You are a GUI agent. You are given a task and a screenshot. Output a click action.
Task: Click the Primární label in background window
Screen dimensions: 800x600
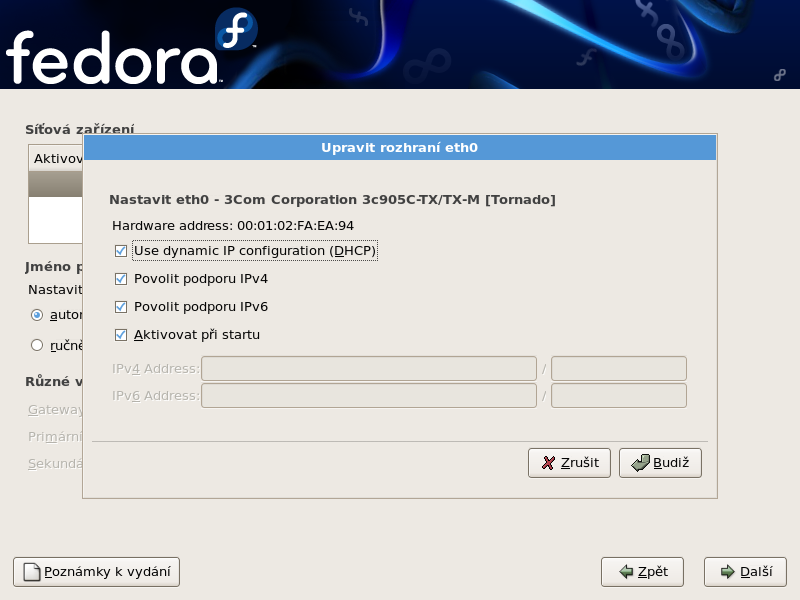coord(55,437)
